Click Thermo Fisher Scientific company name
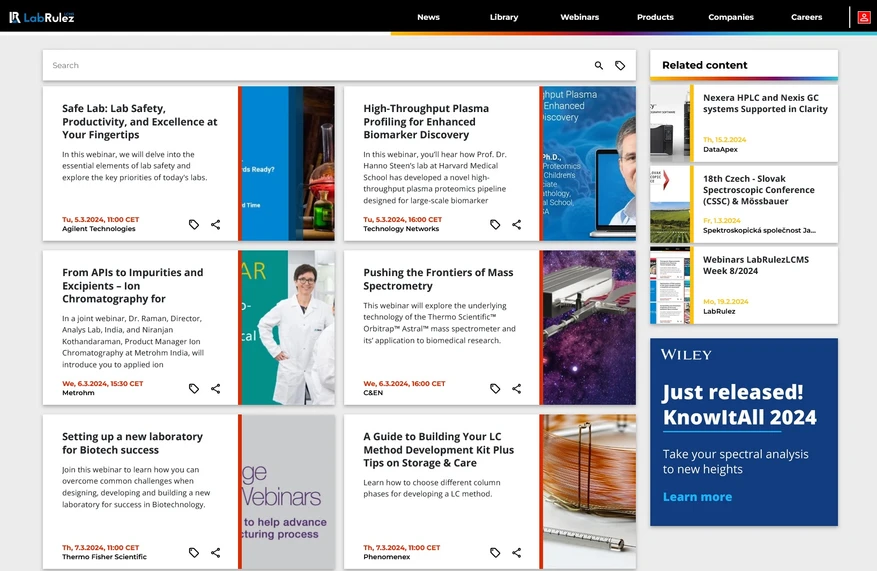 (104, 556)
